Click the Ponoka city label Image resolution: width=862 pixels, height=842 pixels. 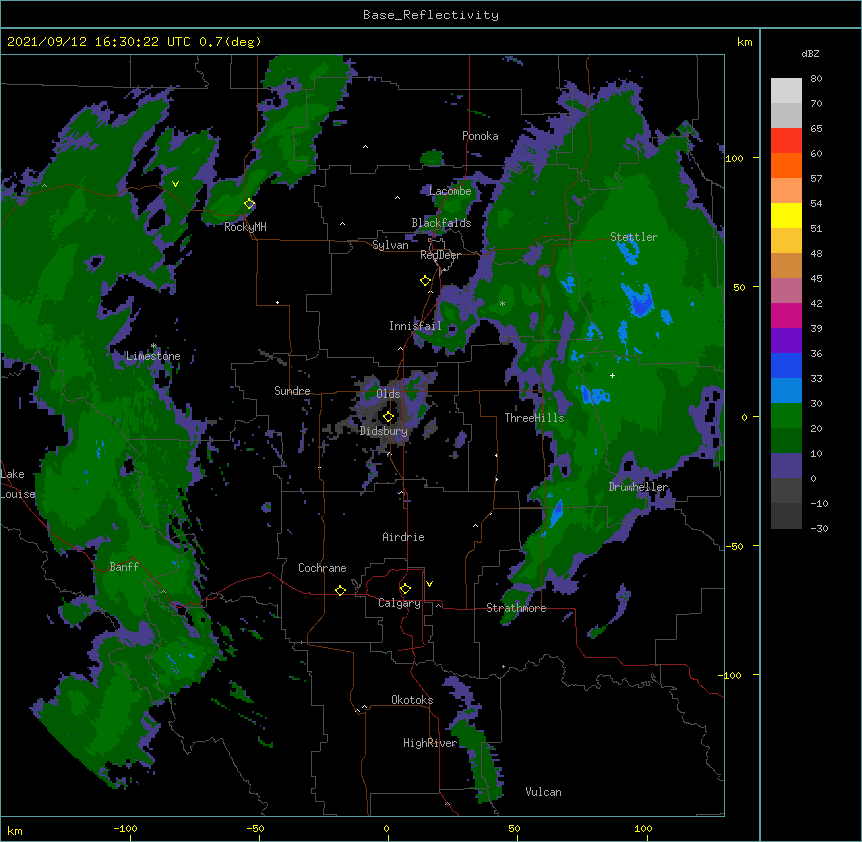coord(480,136)
